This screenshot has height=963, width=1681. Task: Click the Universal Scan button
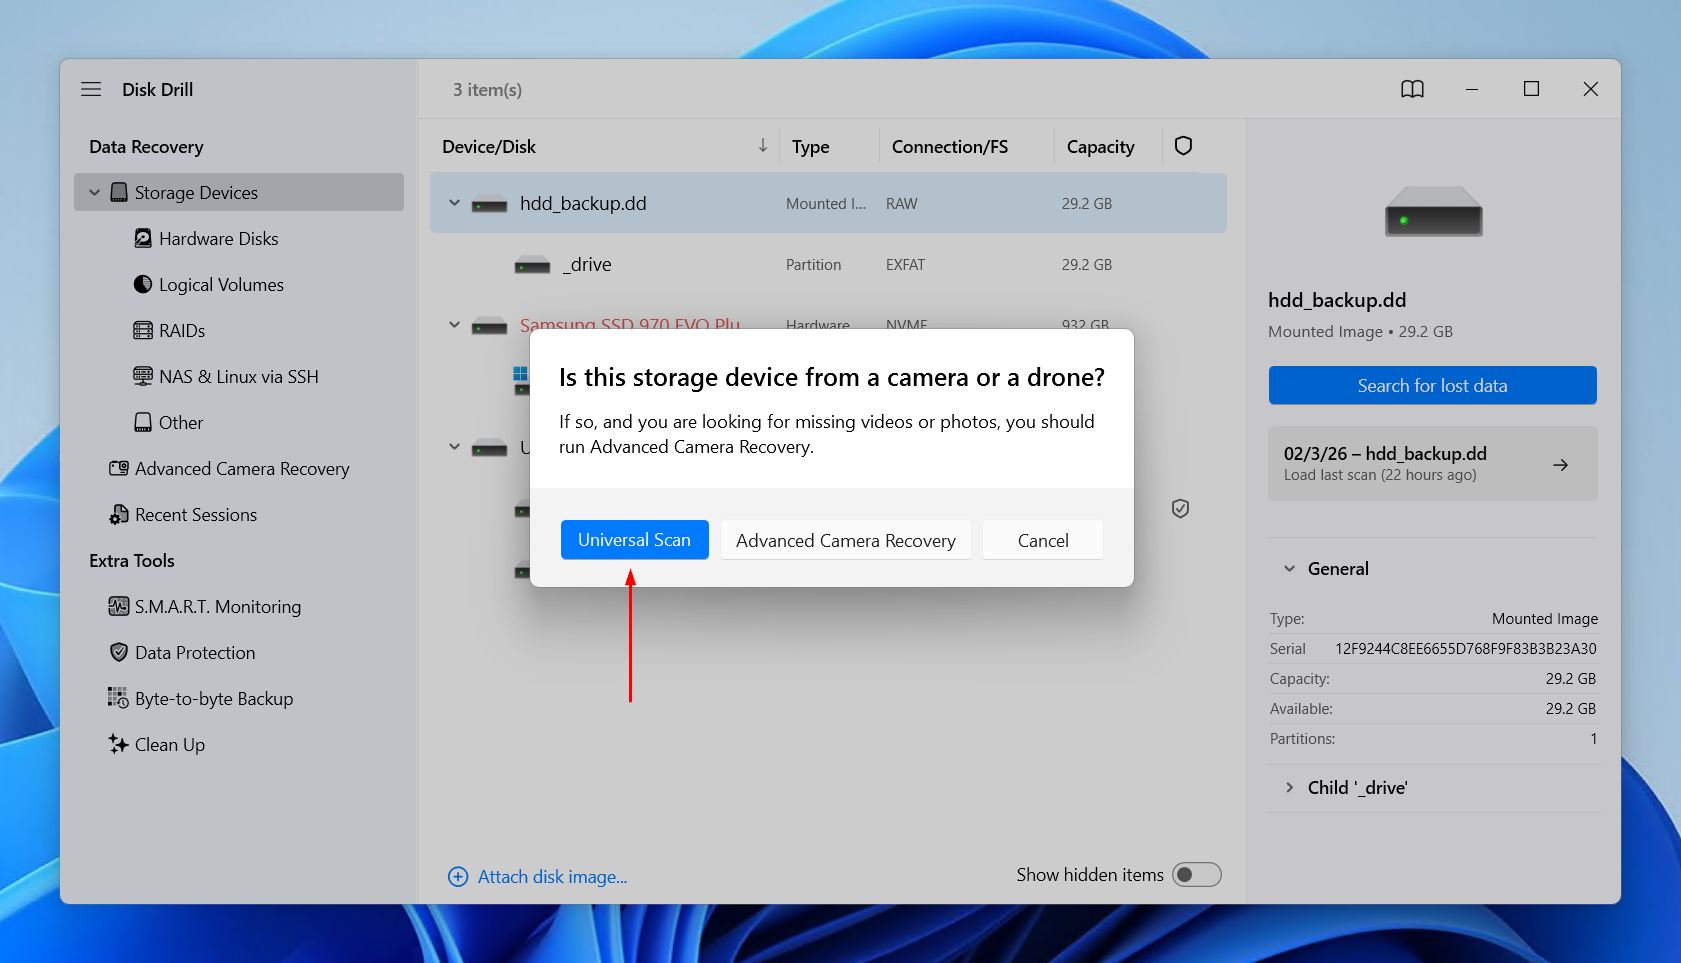(x=634, y=540)
